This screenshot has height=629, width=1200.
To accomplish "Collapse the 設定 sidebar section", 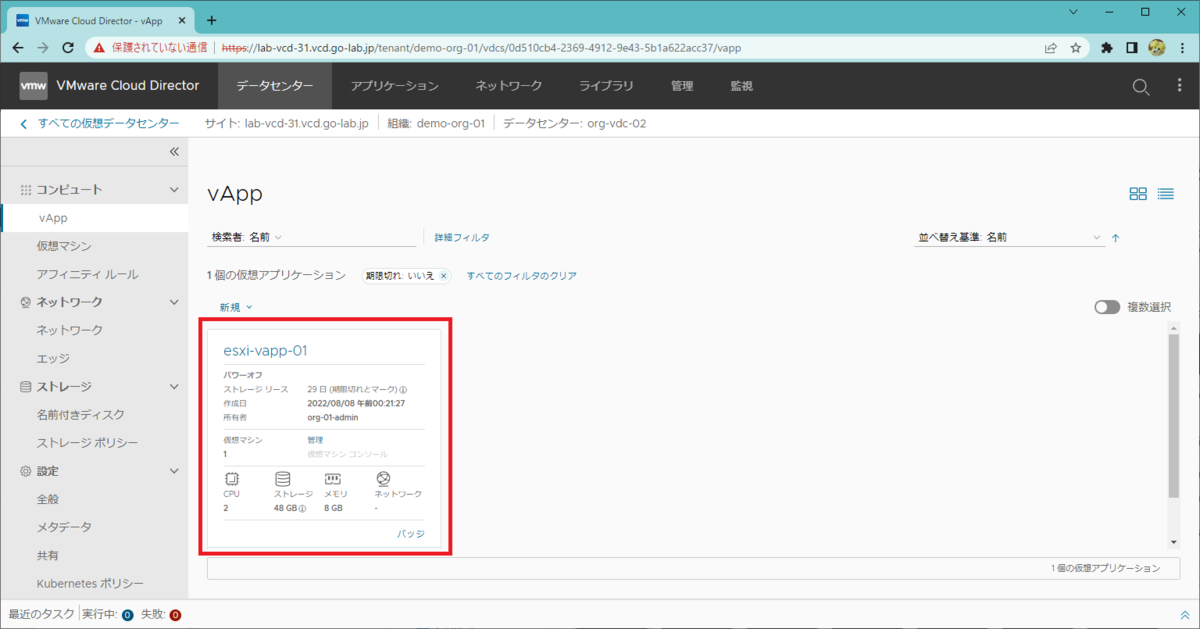I will click(x=174, y=470).
